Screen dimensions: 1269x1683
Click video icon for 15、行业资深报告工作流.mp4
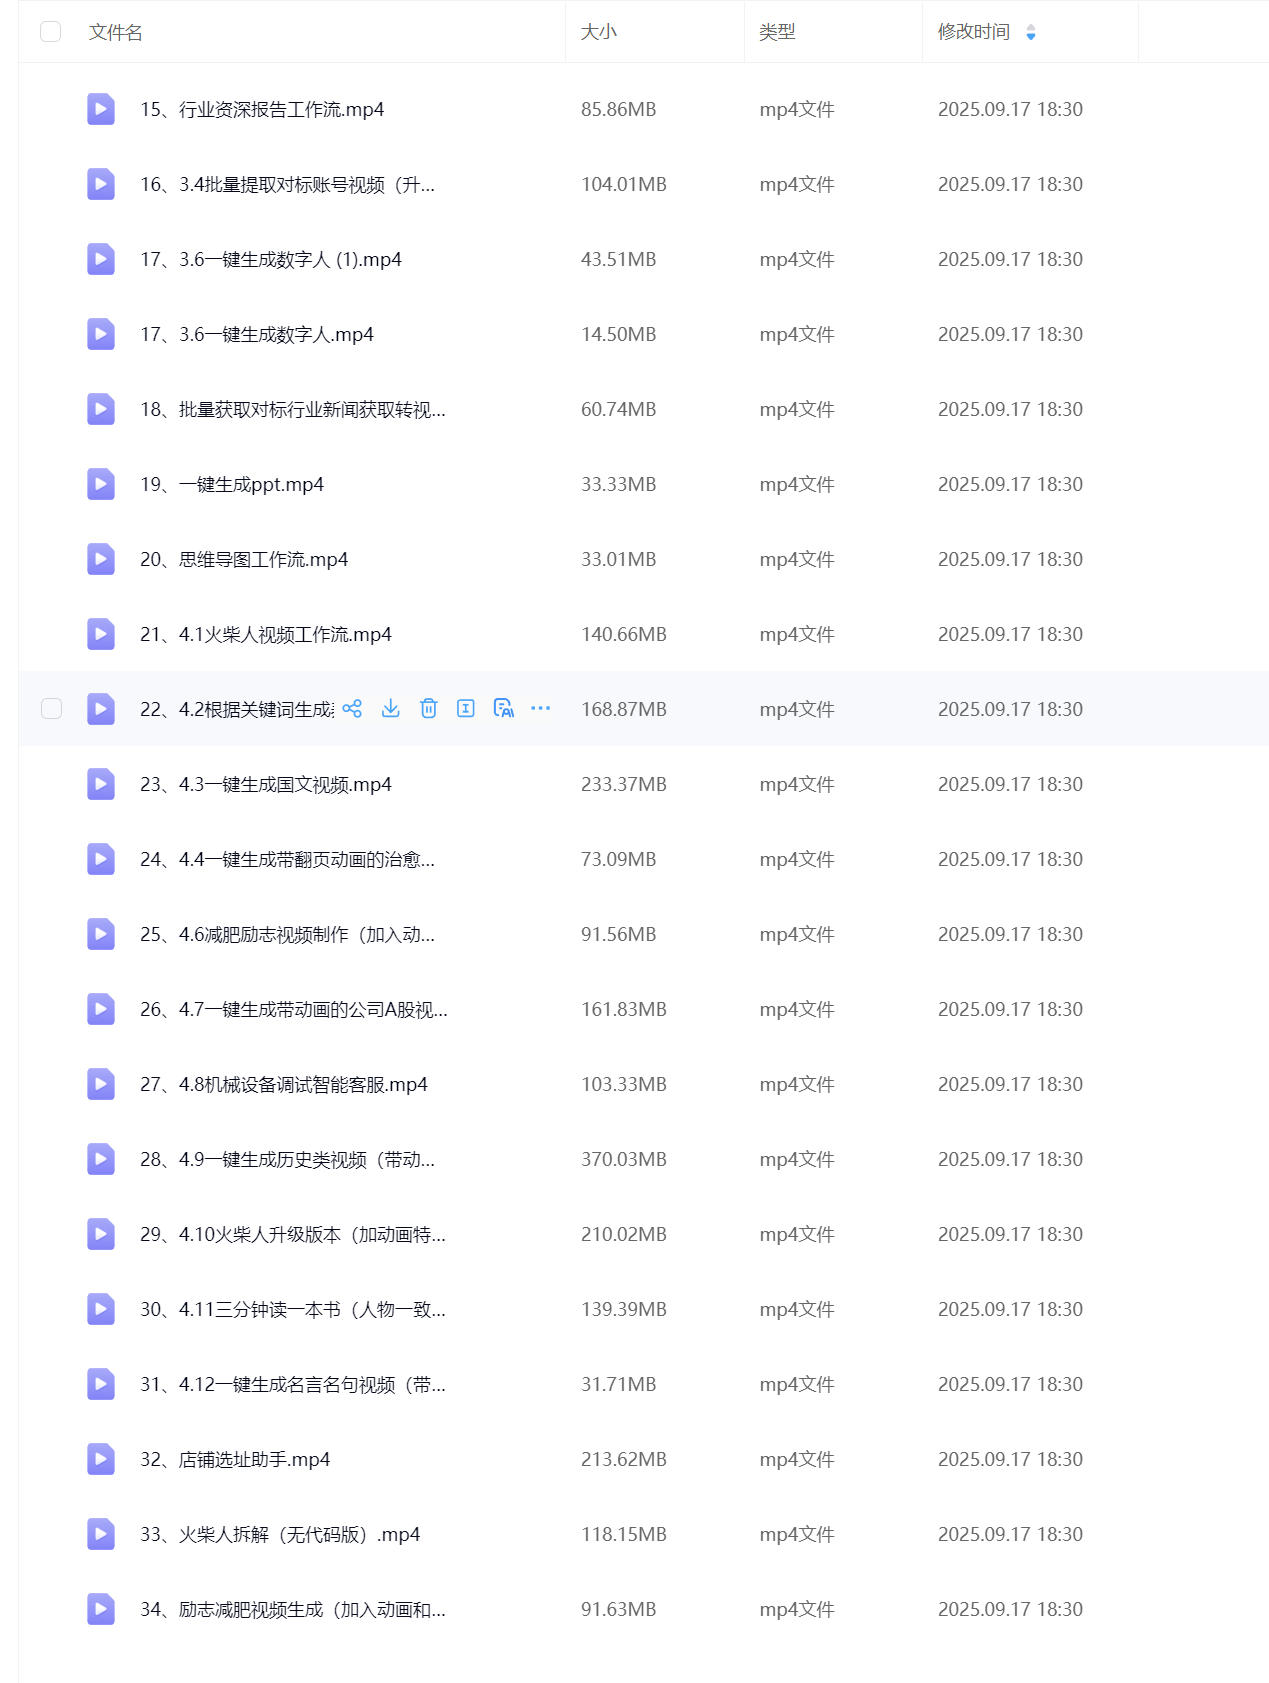pyautogui.click(x=101, y=109)
